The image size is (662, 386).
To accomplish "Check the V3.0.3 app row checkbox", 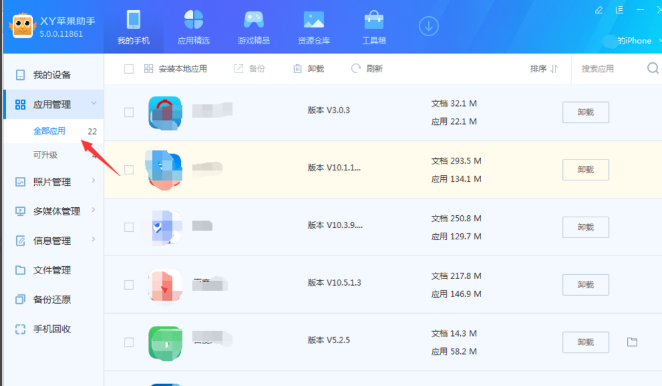I will (x=129, y=112).
